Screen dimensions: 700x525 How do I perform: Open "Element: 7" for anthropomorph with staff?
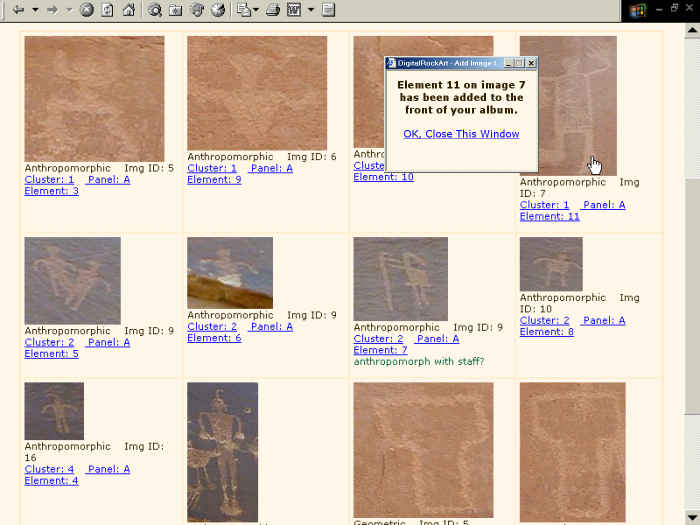point(380,350)
